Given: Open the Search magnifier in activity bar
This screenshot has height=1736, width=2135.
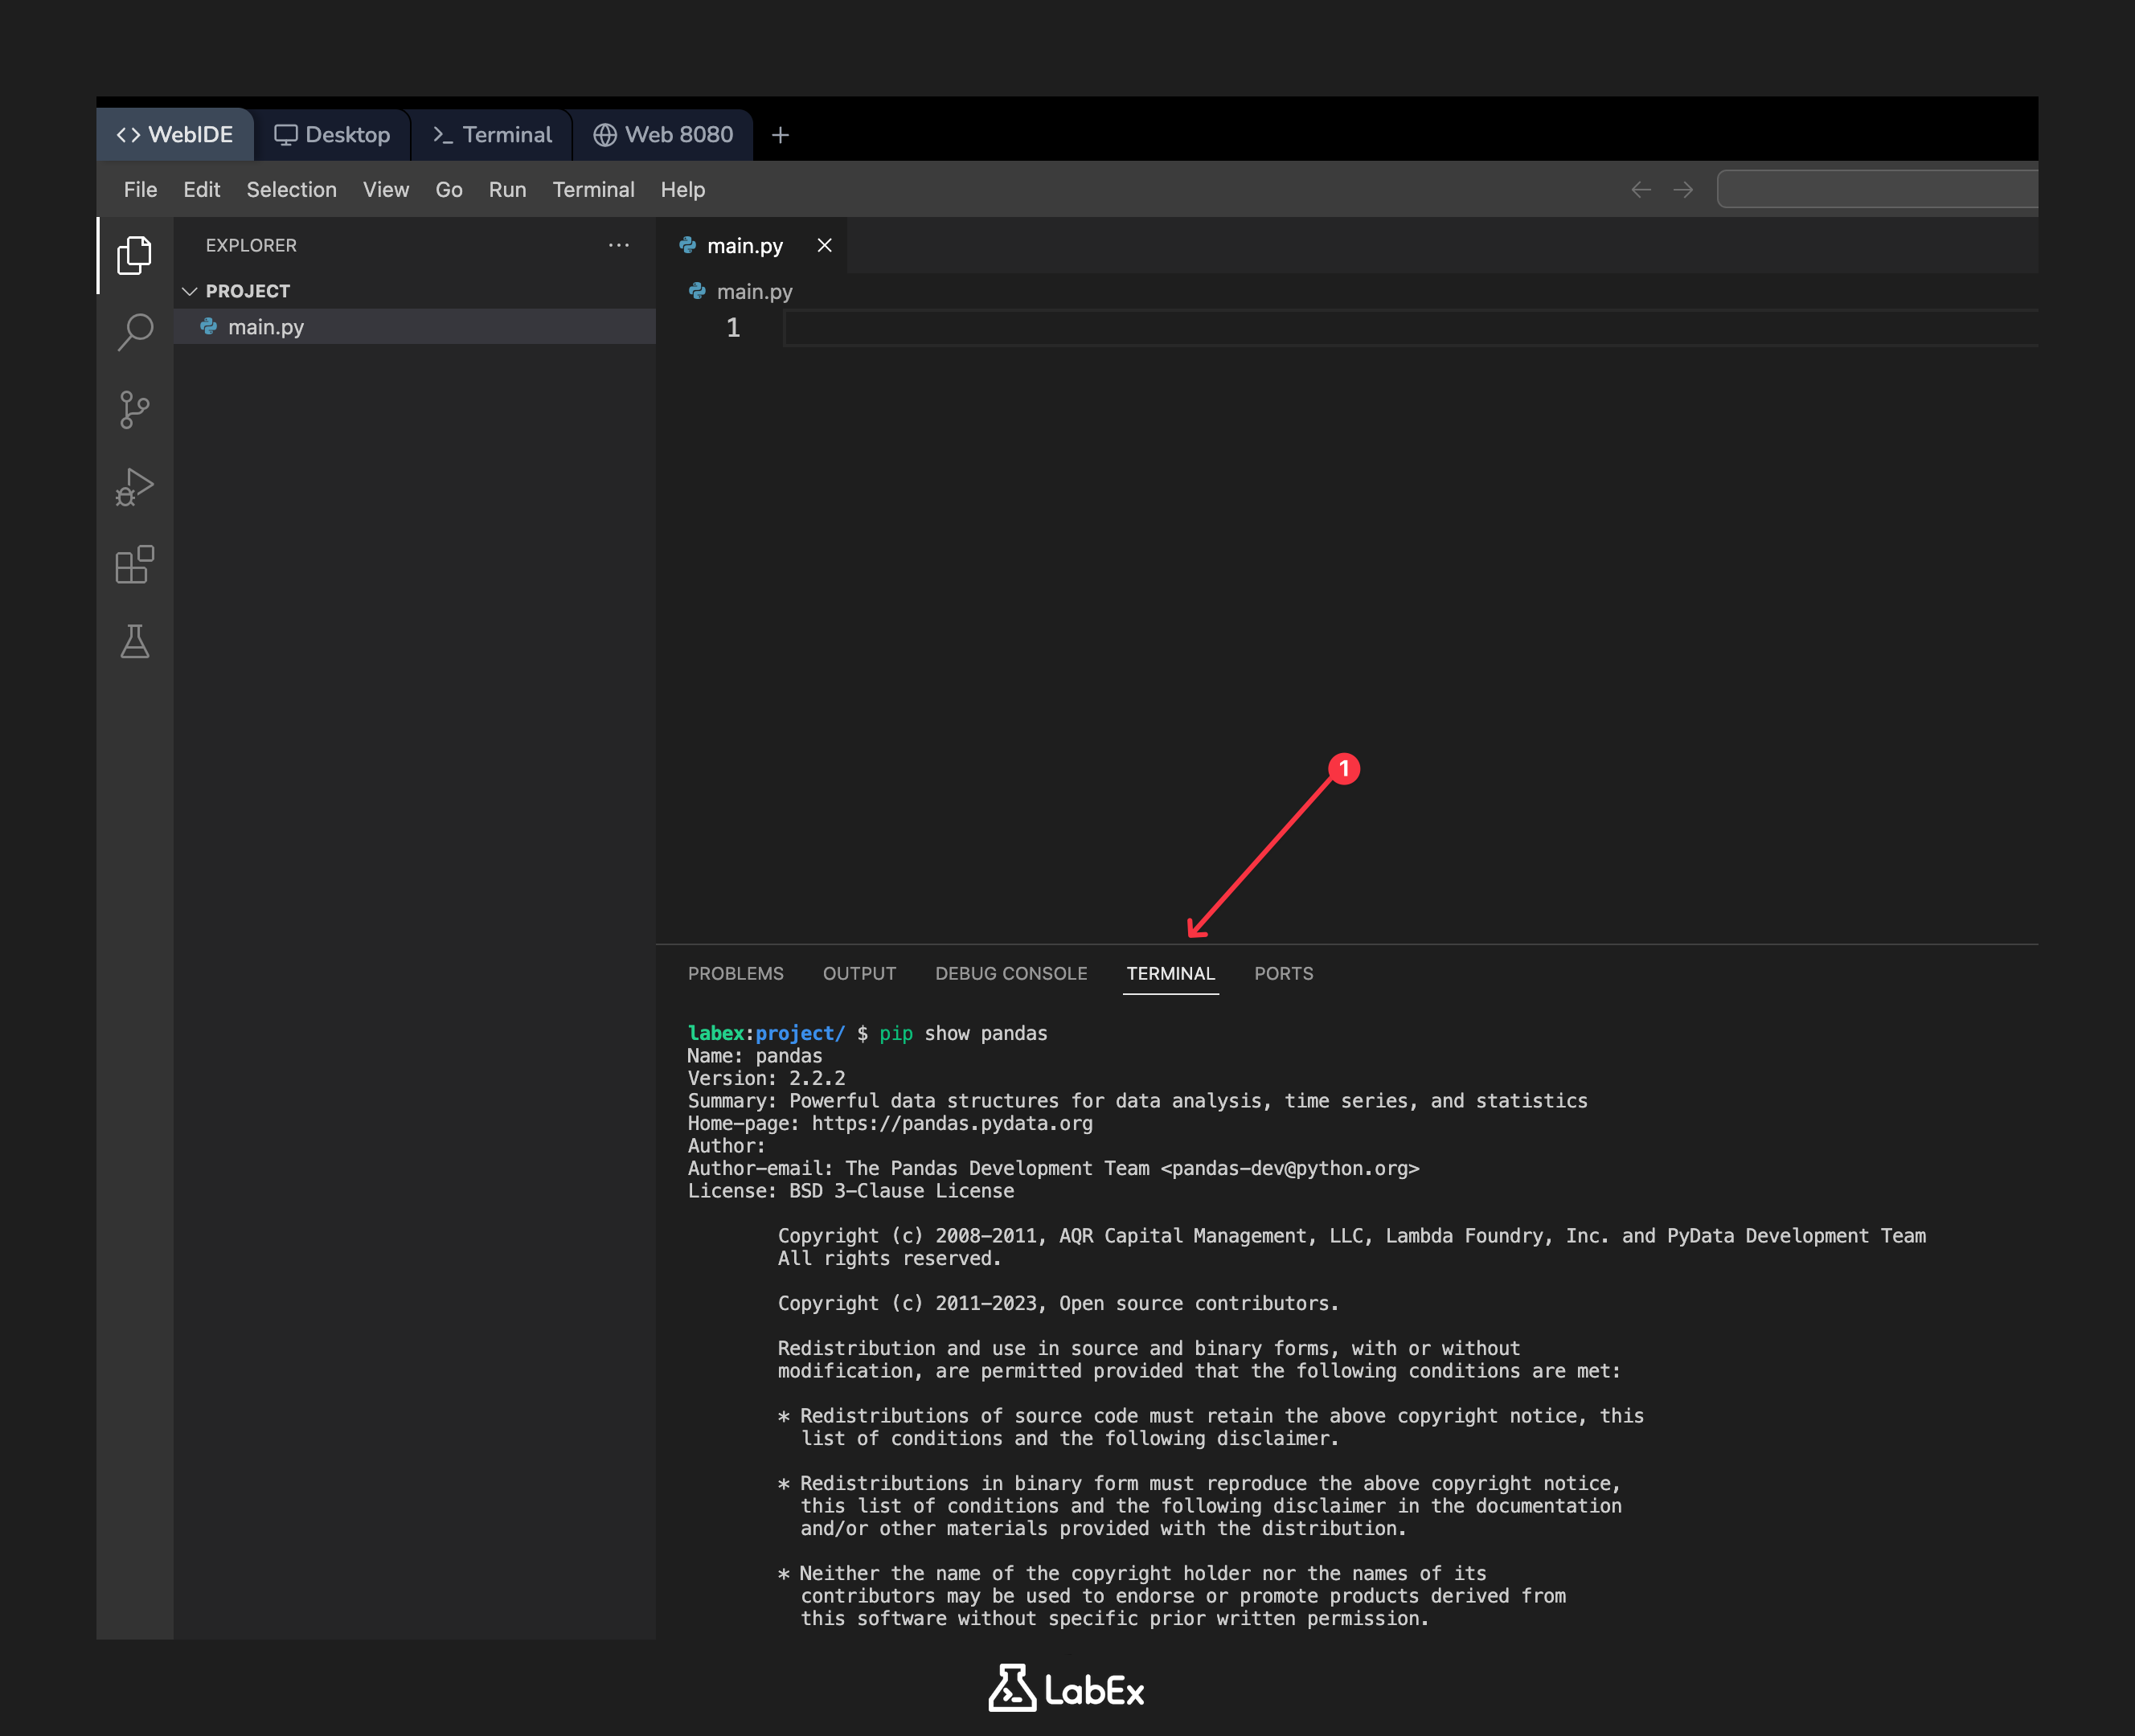Looking at the screenshot, I should pyautogui.click(x=134, y=332).
